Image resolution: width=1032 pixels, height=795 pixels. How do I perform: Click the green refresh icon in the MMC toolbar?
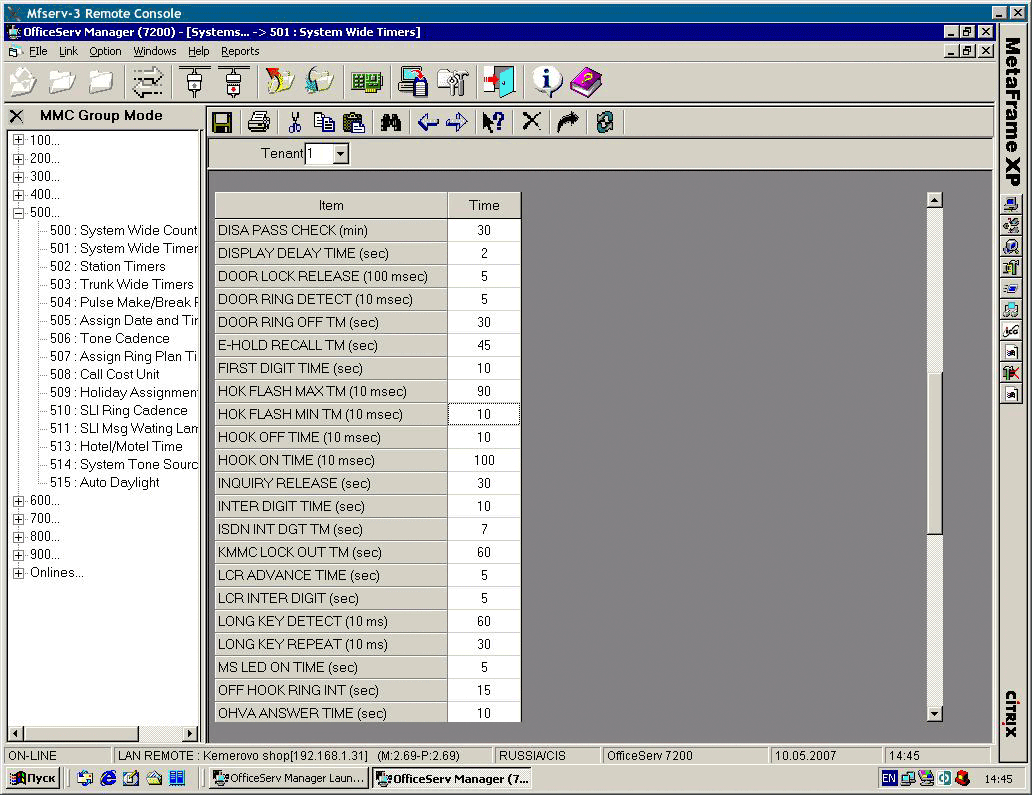point(605,122)
